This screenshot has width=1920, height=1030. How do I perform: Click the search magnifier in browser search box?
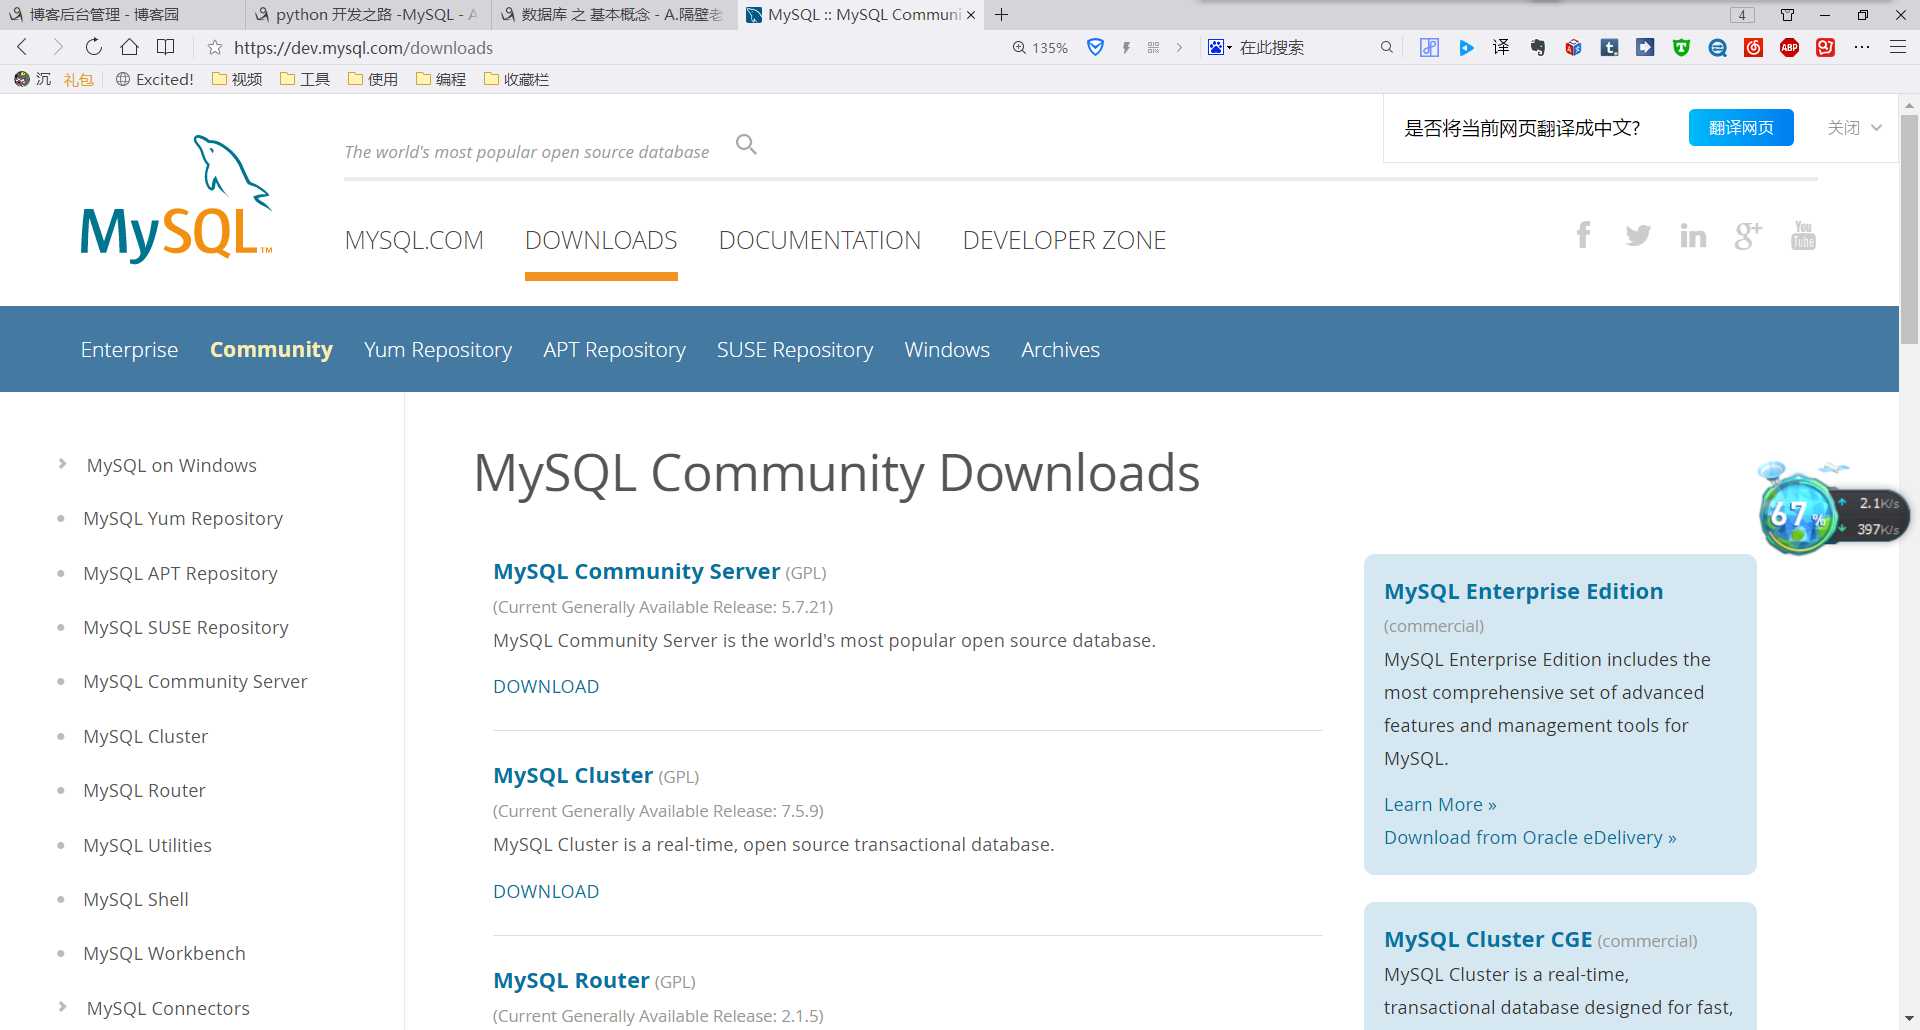[1386, 47]
